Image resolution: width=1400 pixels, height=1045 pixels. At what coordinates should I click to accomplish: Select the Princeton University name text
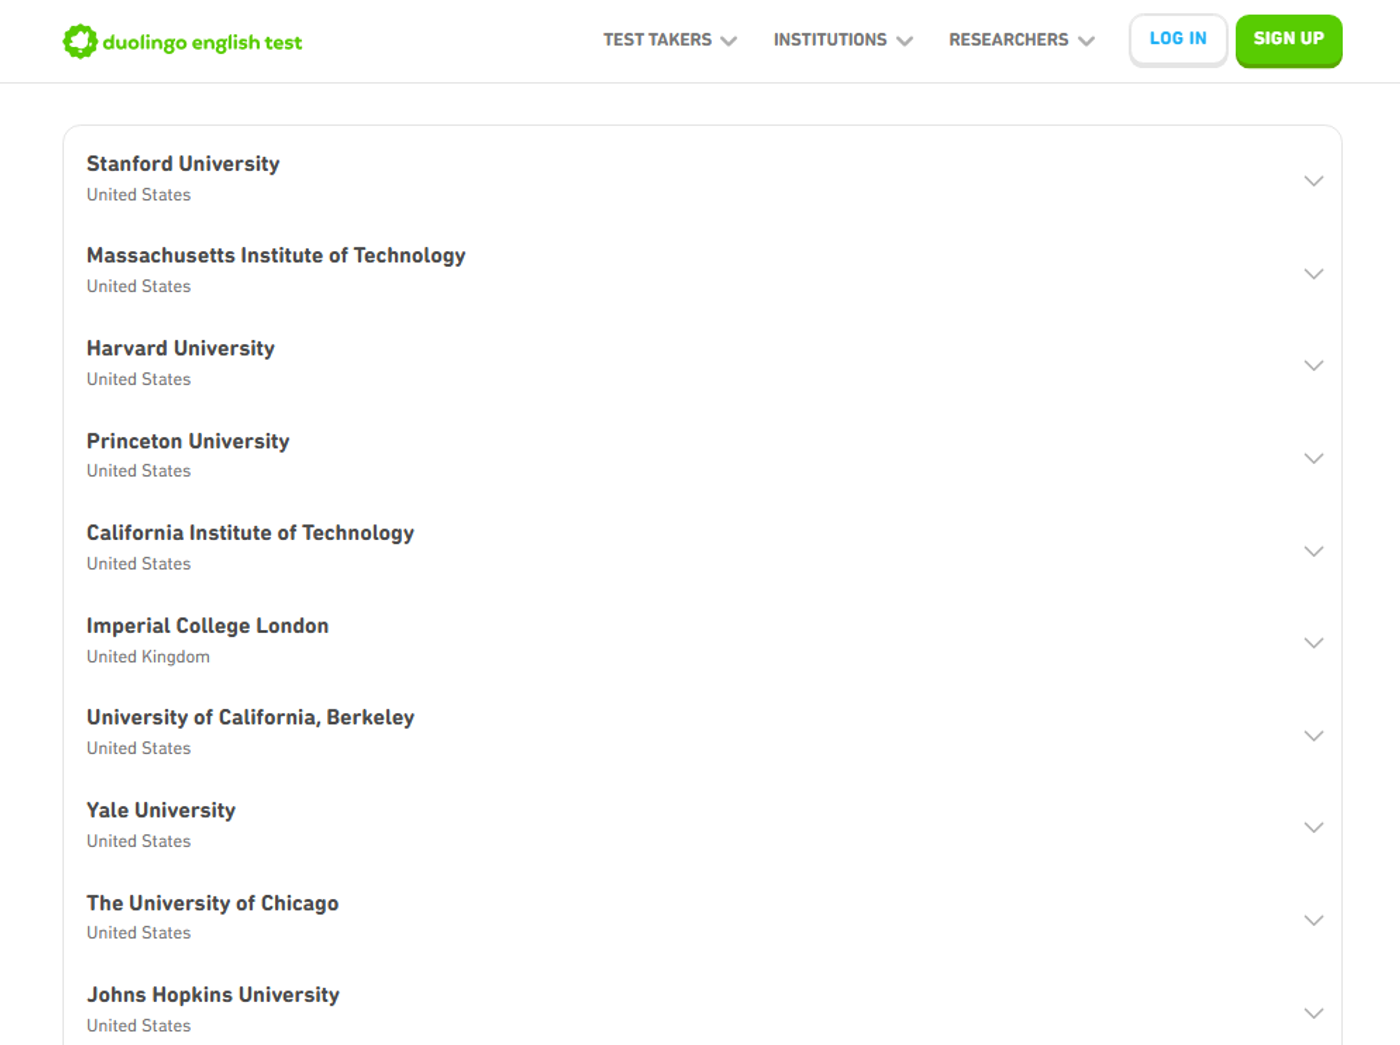(x=188, y=441)
